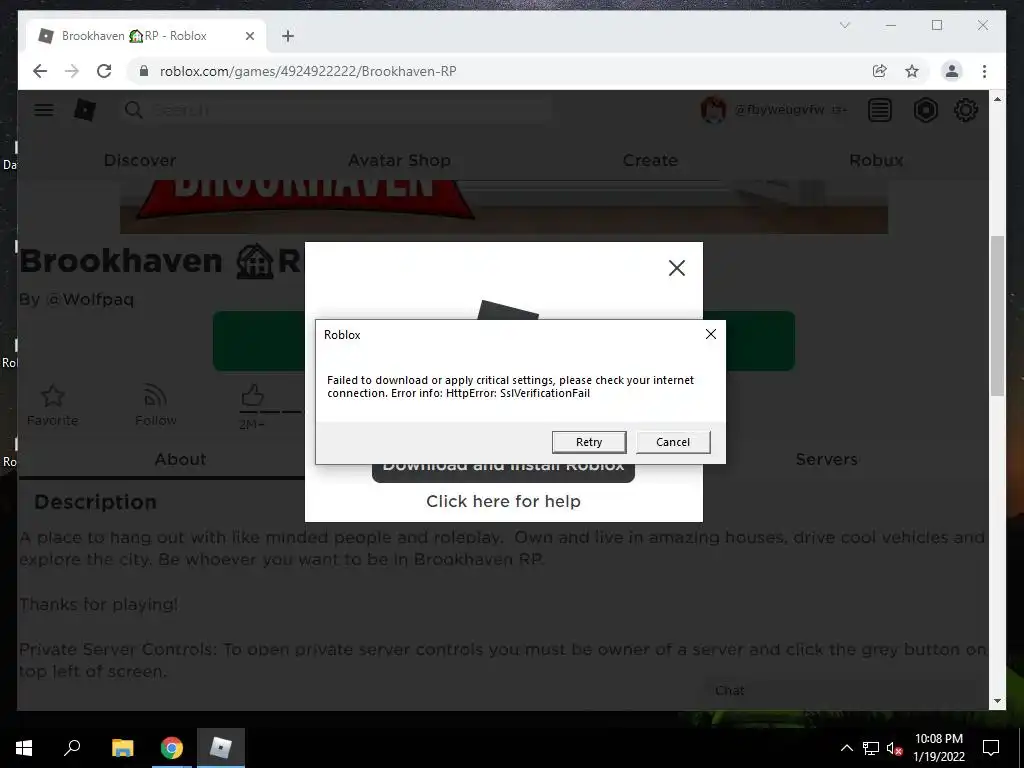Image resolution: width=1024 pixels, height=768 pixels.
Task: Show hidden system tray icons
Action: [846, 748]
